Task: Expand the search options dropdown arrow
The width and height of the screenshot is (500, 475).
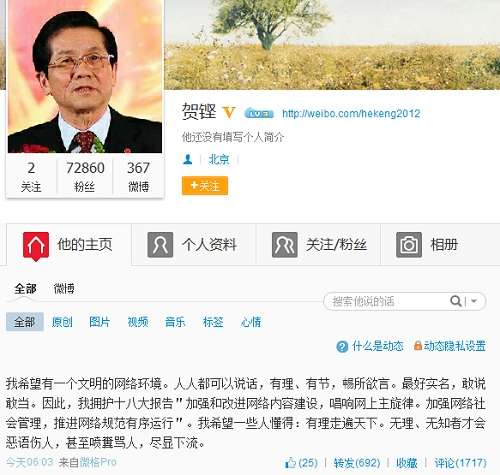Action: tap(474, 301)
